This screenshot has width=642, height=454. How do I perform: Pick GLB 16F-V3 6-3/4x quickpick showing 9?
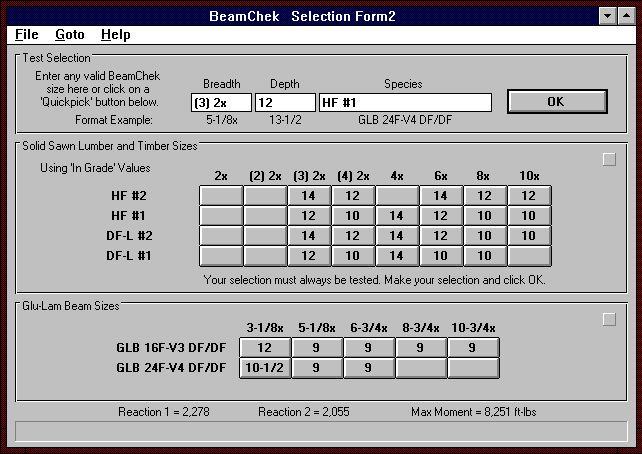click(369, 348)
